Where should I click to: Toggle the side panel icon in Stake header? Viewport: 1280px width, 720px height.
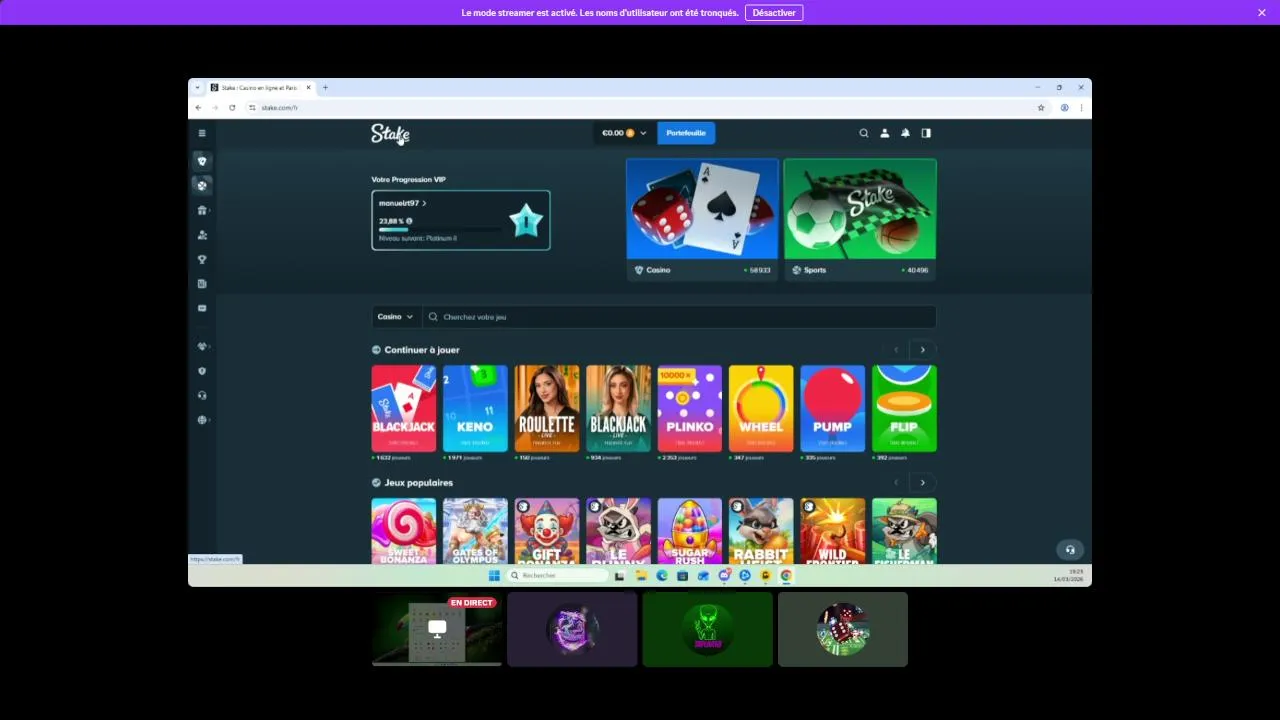point(926,133)
